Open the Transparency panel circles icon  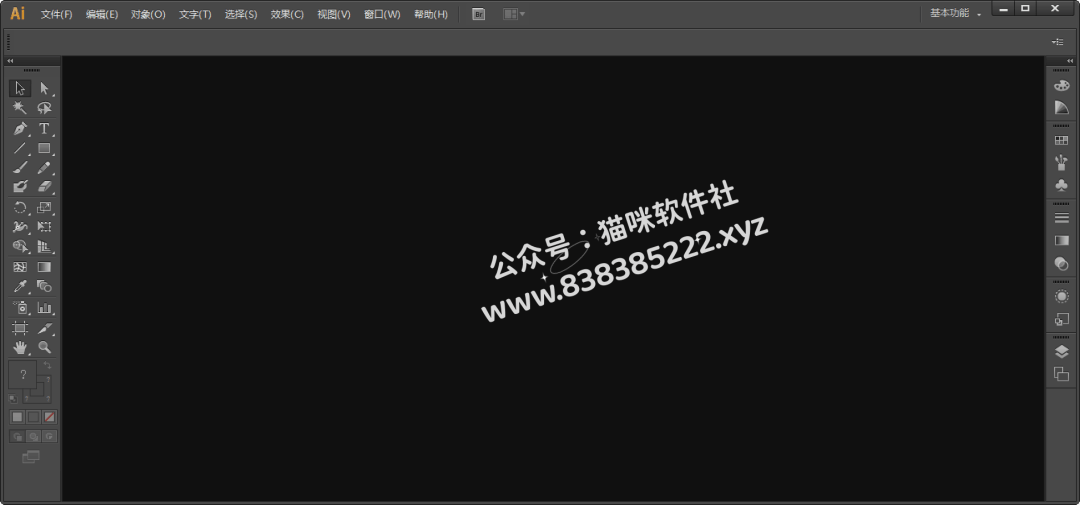point(1061,262)
